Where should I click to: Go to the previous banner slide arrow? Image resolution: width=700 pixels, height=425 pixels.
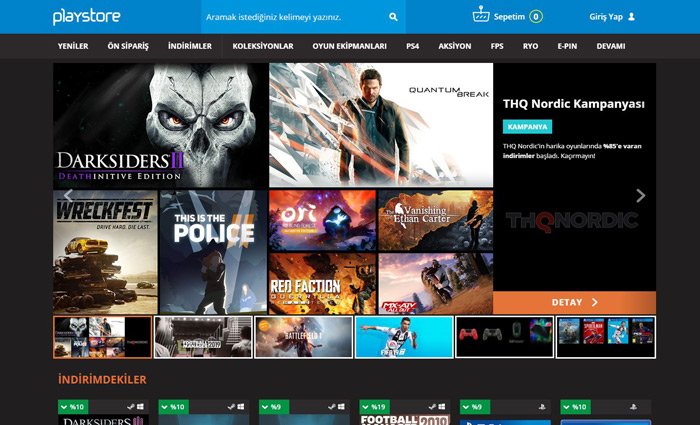pyautogui.click(x=68, y=195)
